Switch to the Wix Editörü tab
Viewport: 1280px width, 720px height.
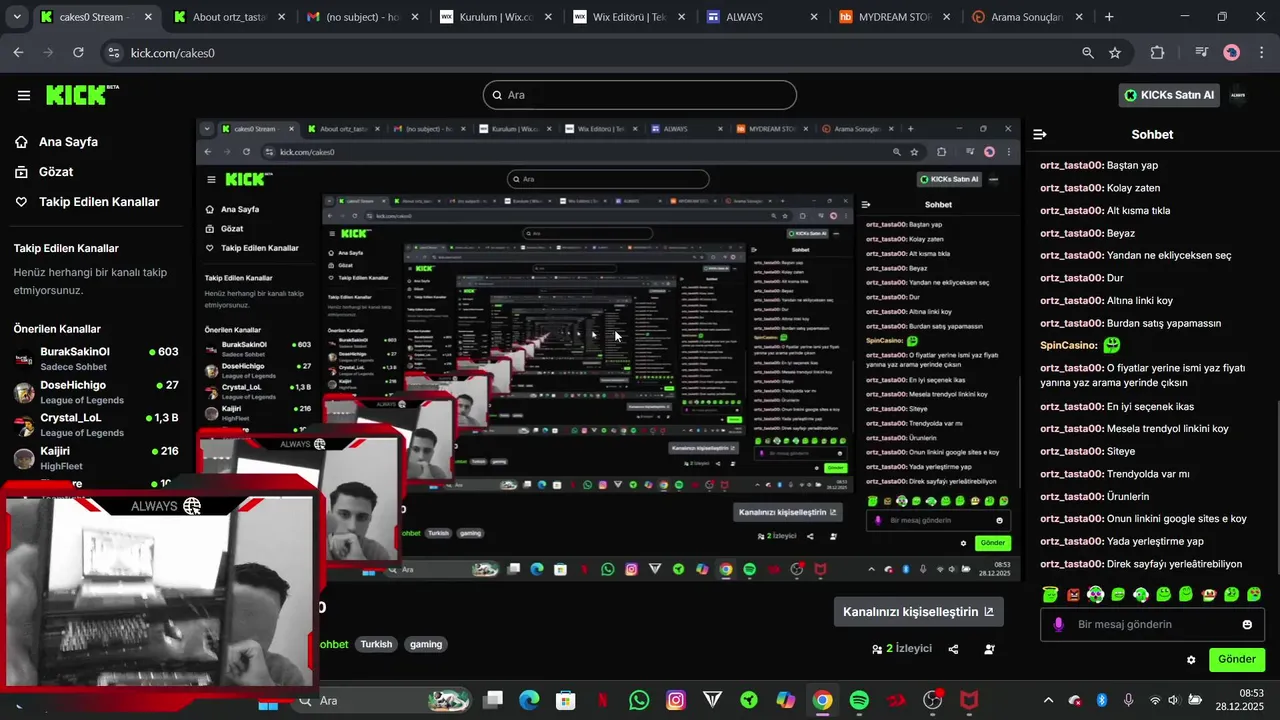click(x=628, y=17)
